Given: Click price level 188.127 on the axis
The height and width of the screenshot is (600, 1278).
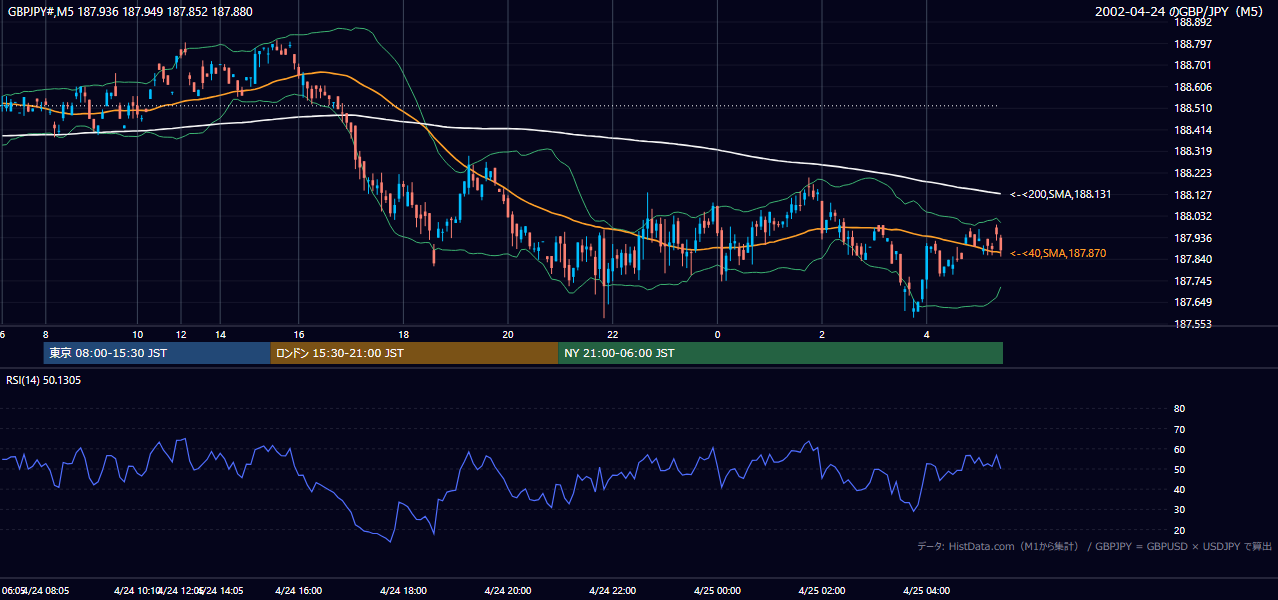Looking at the screenshot, I should tap(1192, 195).
